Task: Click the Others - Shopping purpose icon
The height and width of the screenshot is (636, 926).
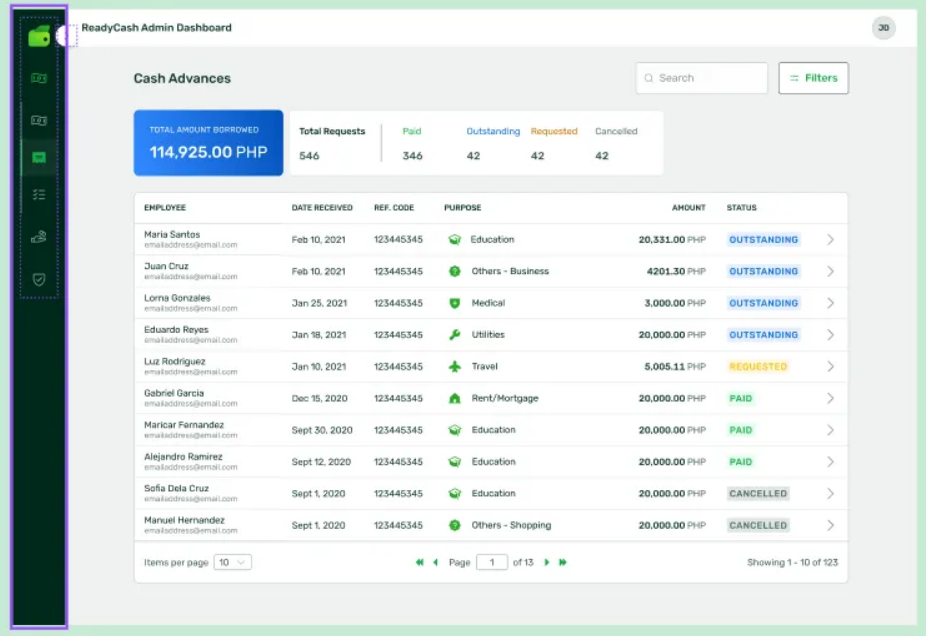Action: (x=454, y=526)
